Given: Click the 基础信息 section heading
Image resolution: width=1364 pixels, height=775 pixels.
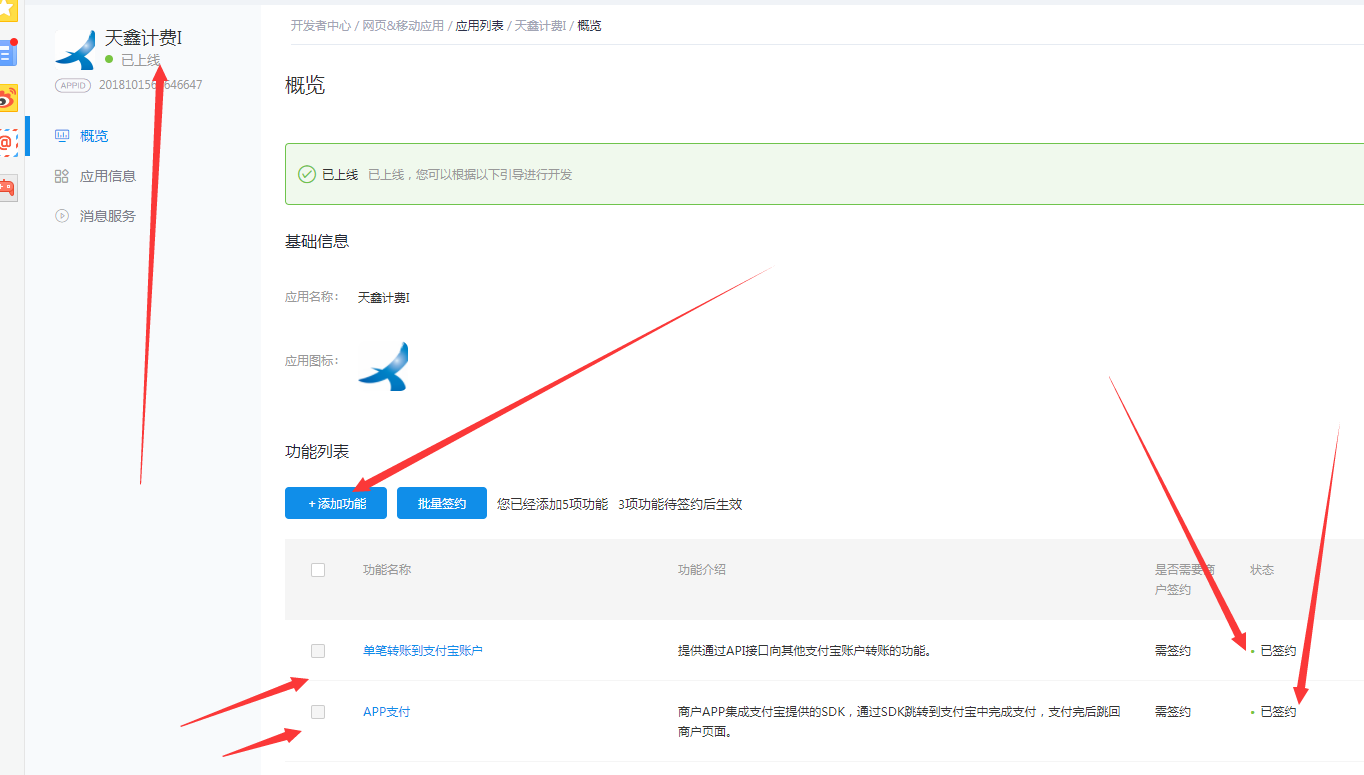Looking at the screenshot, I should pyautogui.click(x=317, y=241).
